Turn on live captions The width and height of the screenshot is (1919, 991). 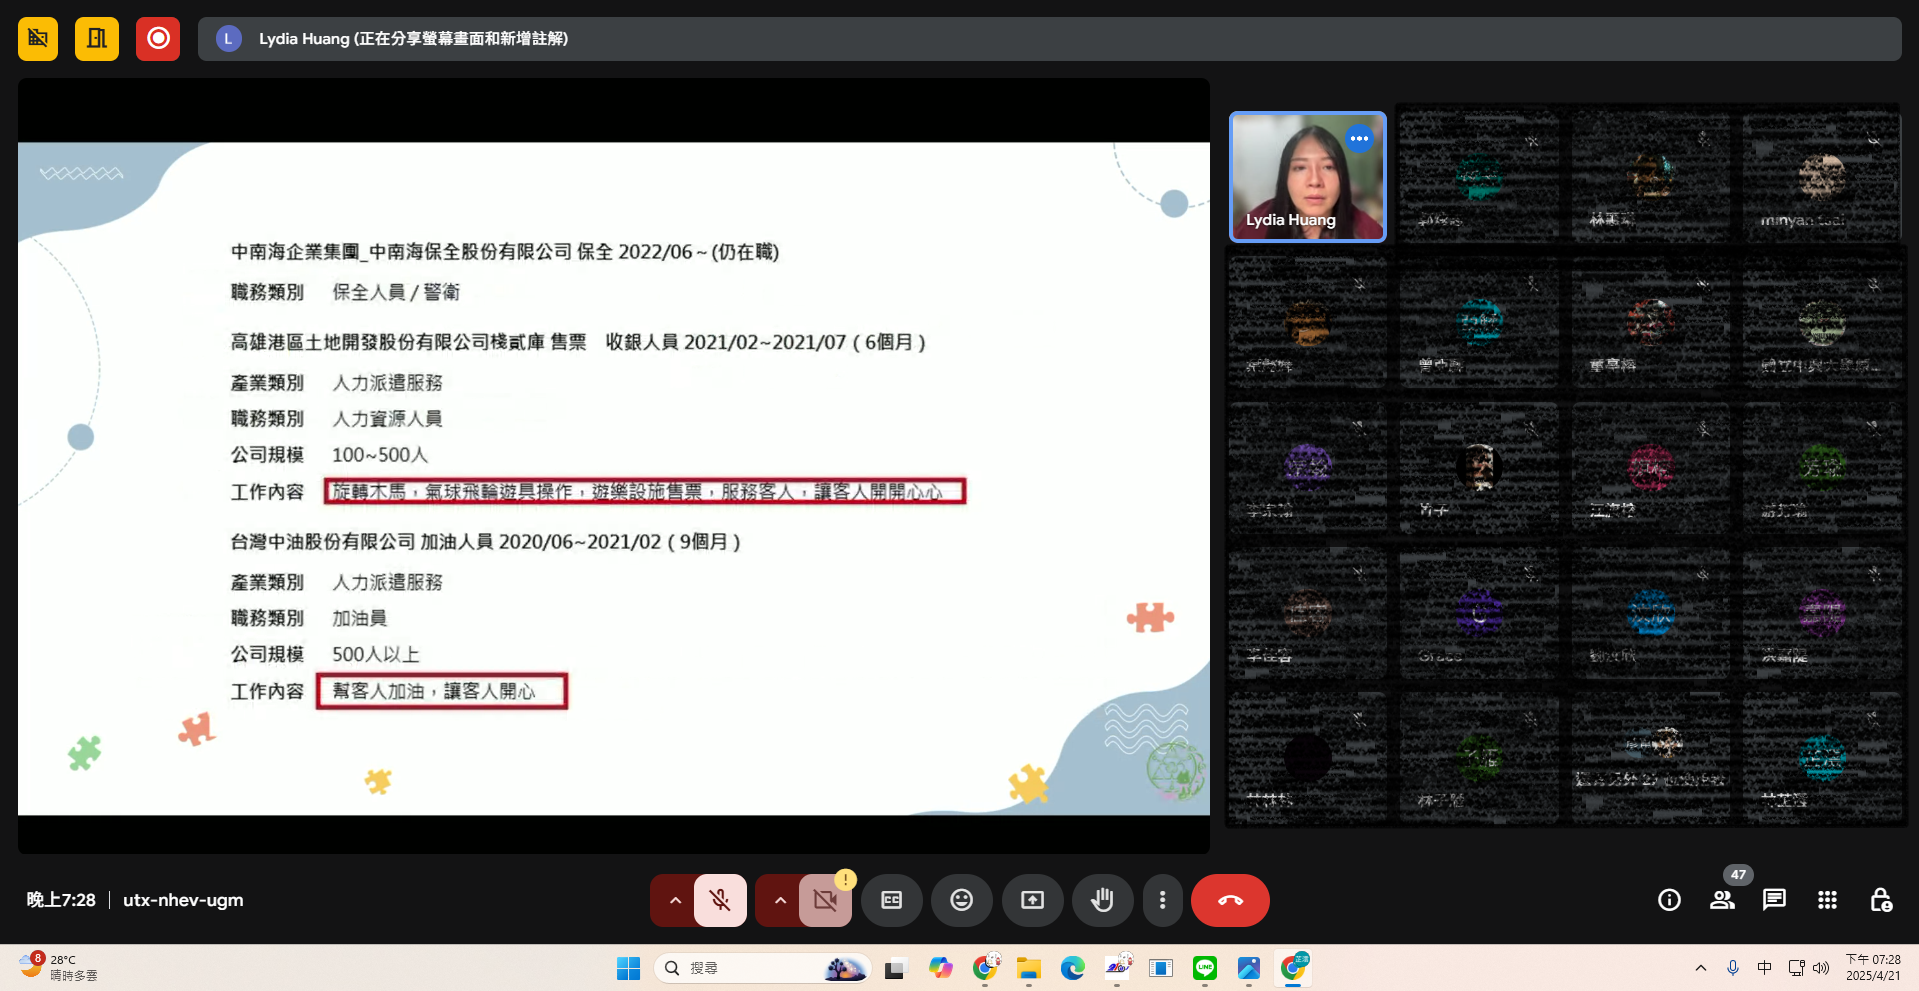pyautogui.click(x=891, y=900)
